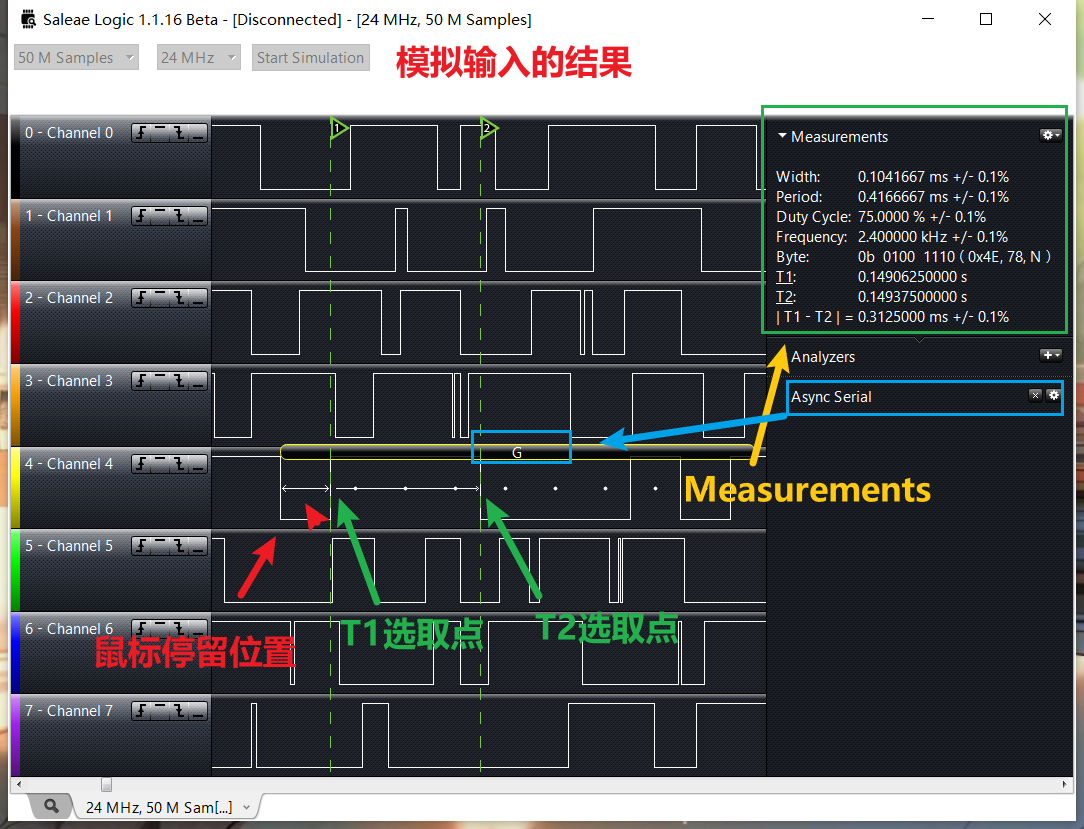Screen dimensions: 1084x829
Task: Open Measurements gear options menu
Action: point(1051,135)
